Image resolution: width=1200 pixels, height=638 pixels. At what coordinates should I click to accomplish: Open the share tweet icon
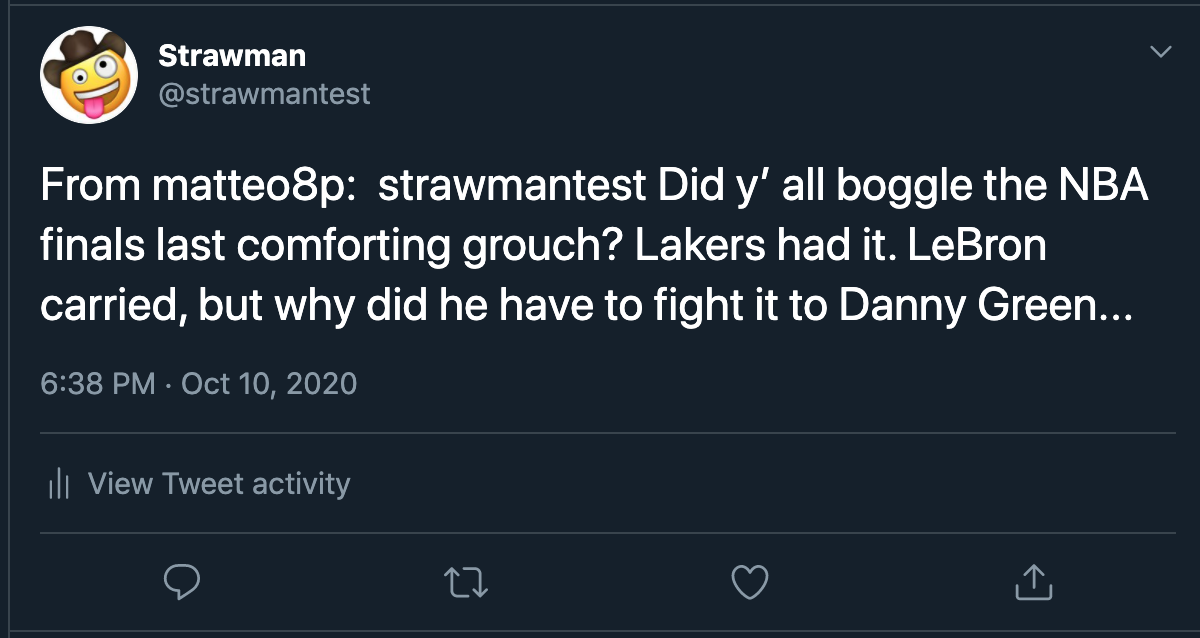click(1033, 580)
